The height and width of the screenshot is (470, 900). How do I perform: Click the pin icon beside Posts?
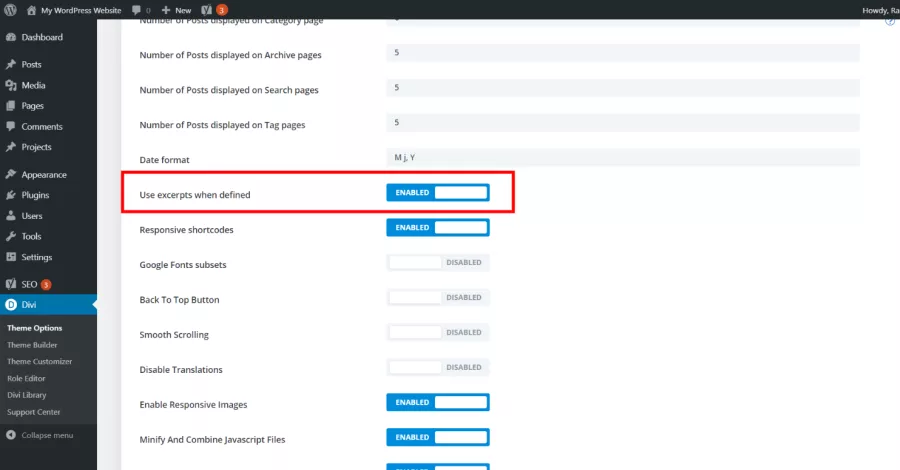point(11,64)
